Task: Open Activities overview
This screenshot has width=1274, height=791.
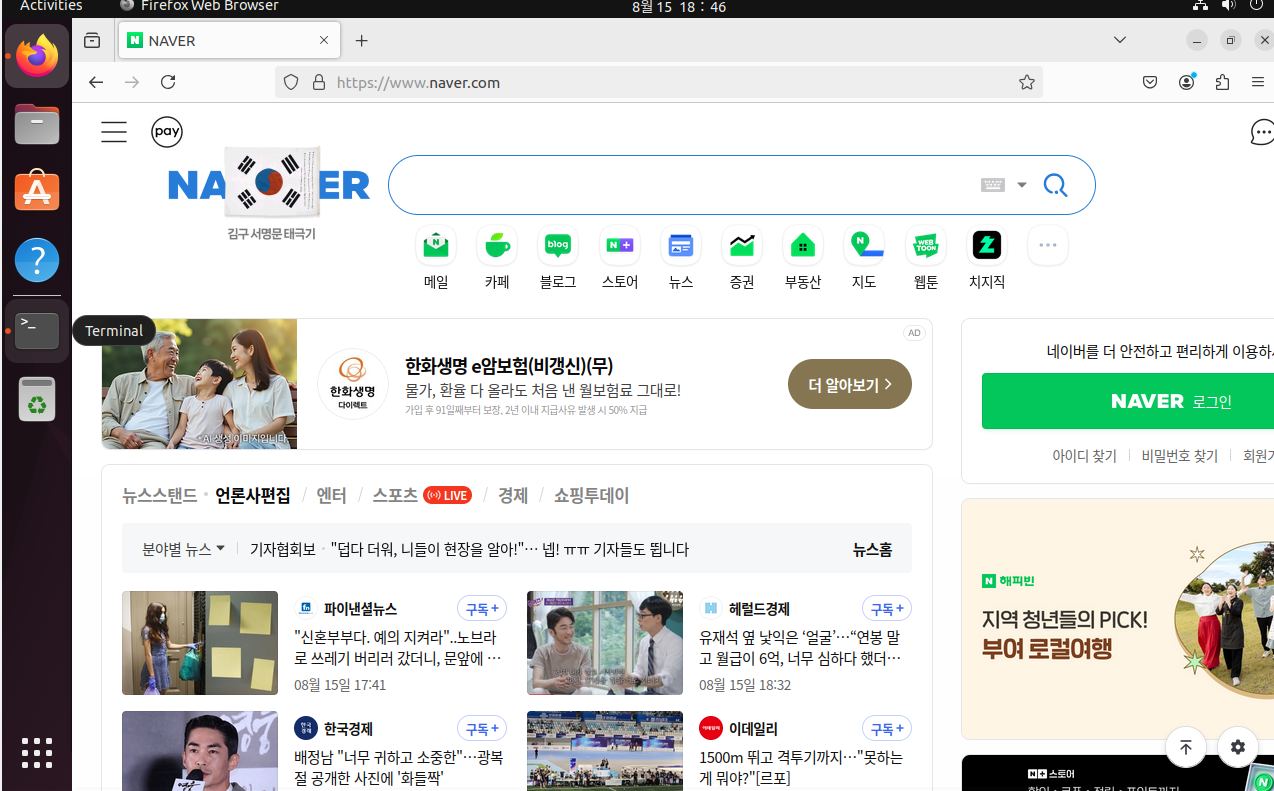Action: point(51,6)
